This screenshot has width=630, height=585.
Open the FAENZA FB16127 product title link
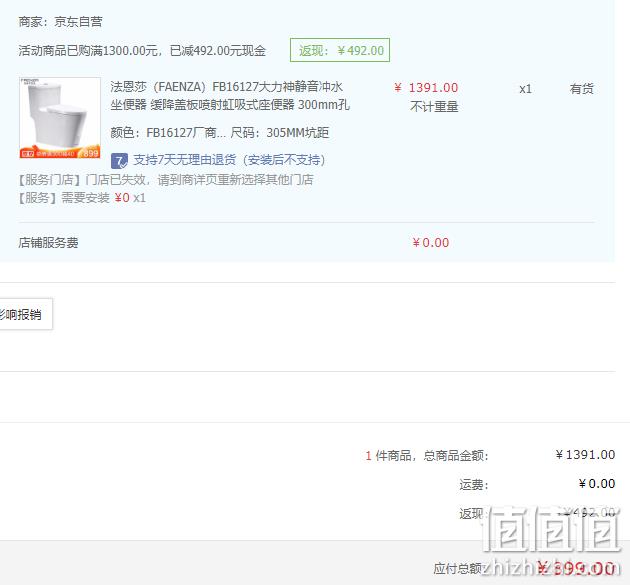coord(230,96)
